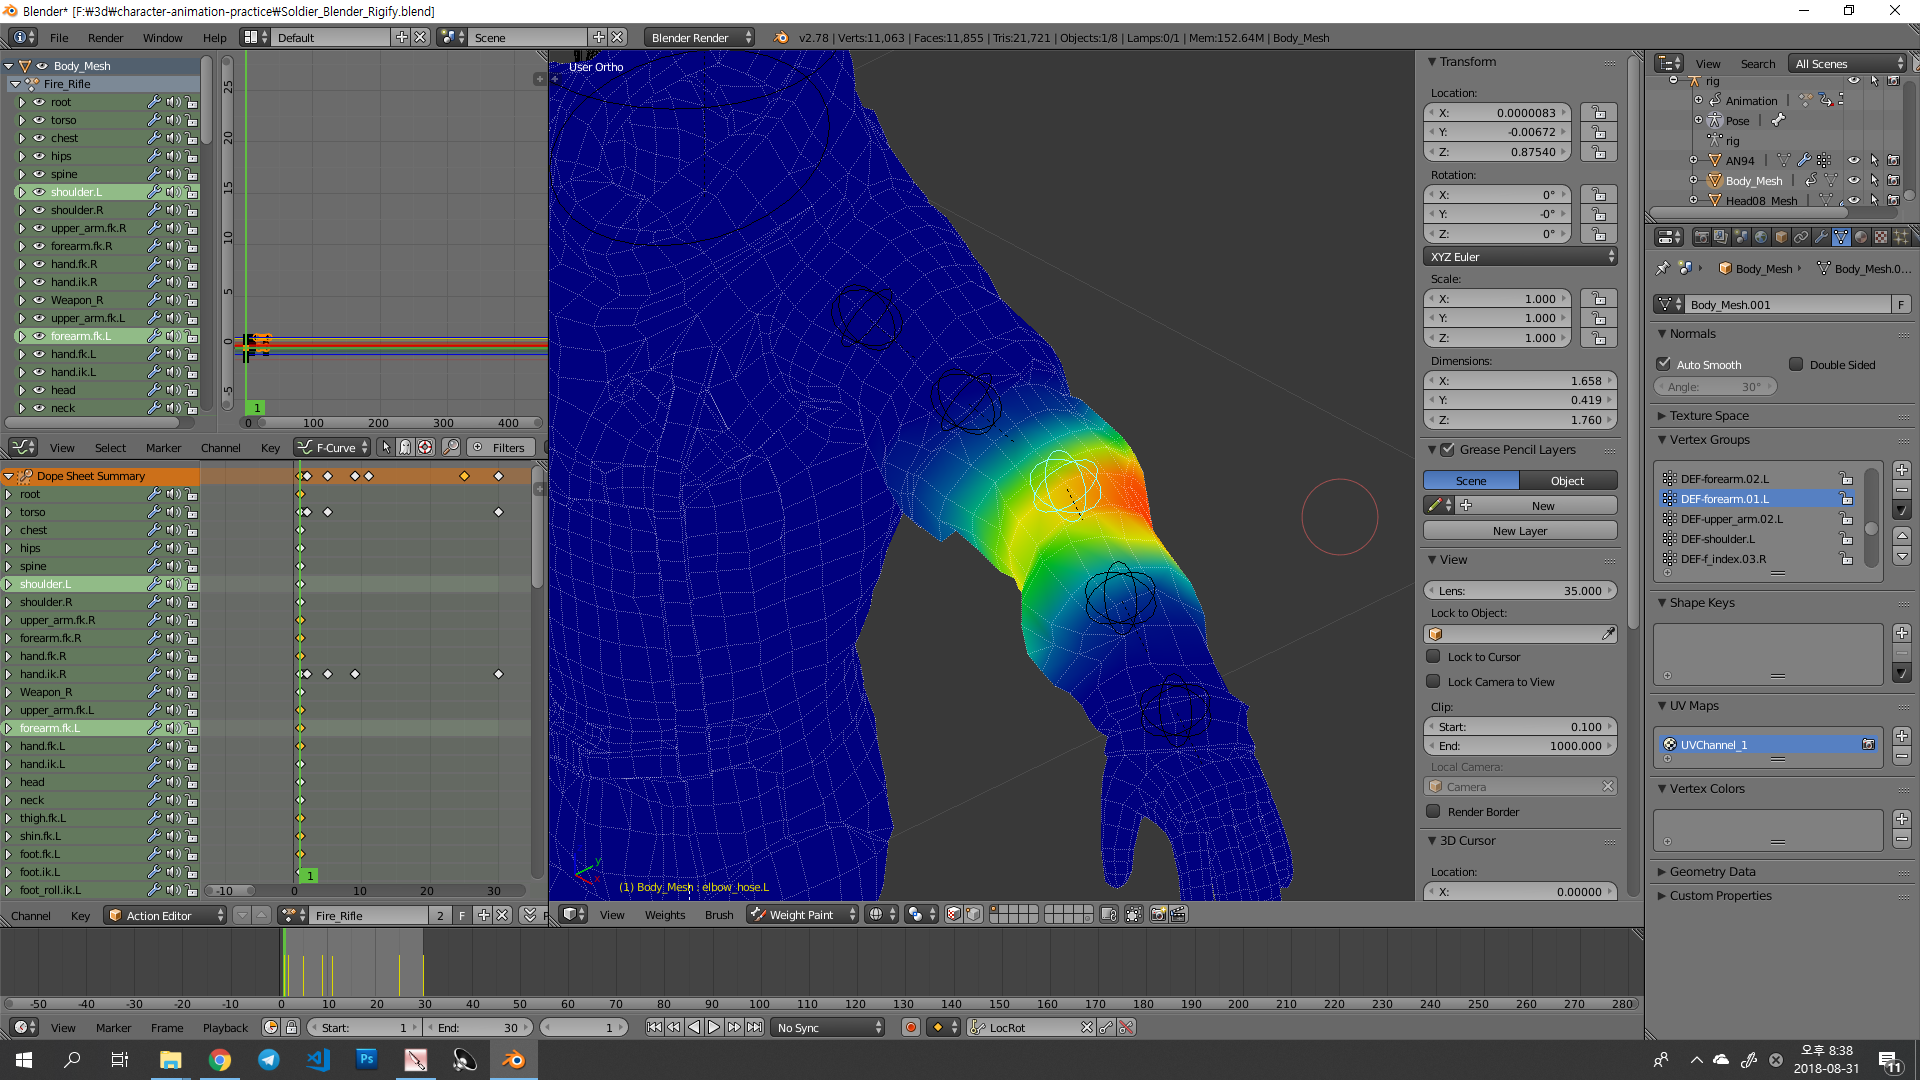Viewport: 1920px width, 1080px height.
Task: Open the Particles properties tab icon
Action: (1901, 237)
